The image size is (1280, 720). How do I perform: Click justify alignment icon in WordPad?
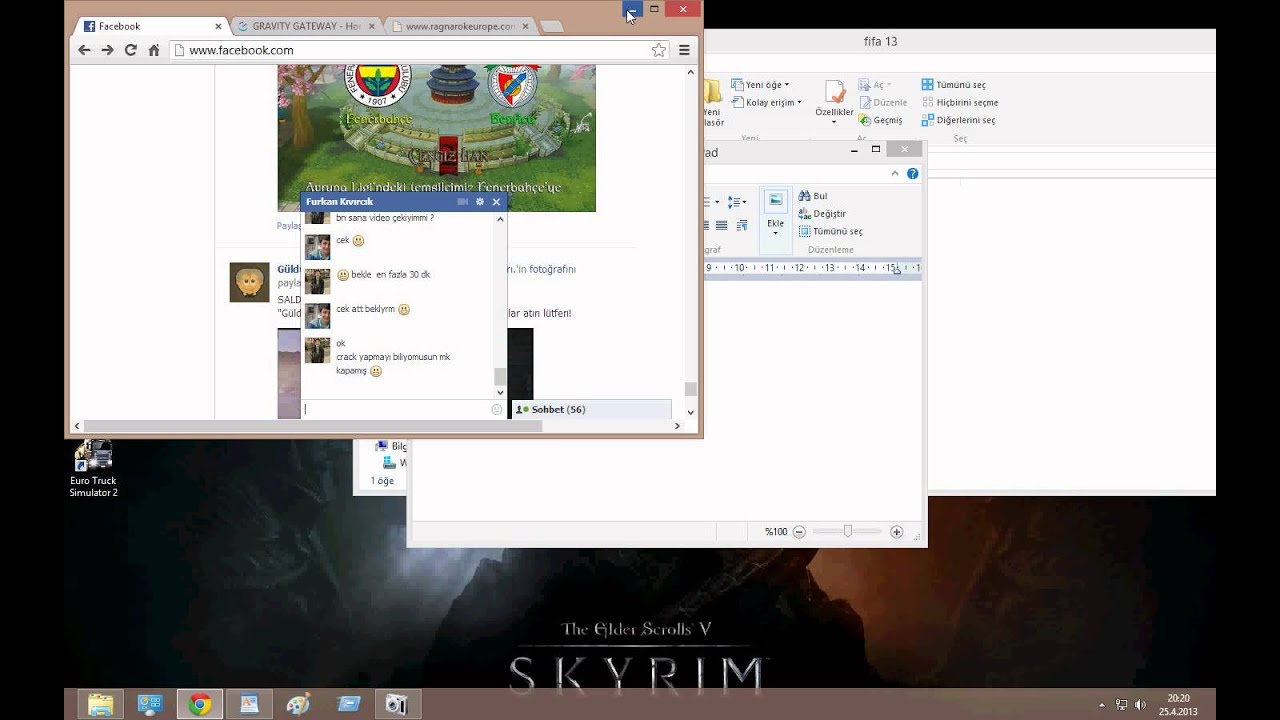point(721,226)
